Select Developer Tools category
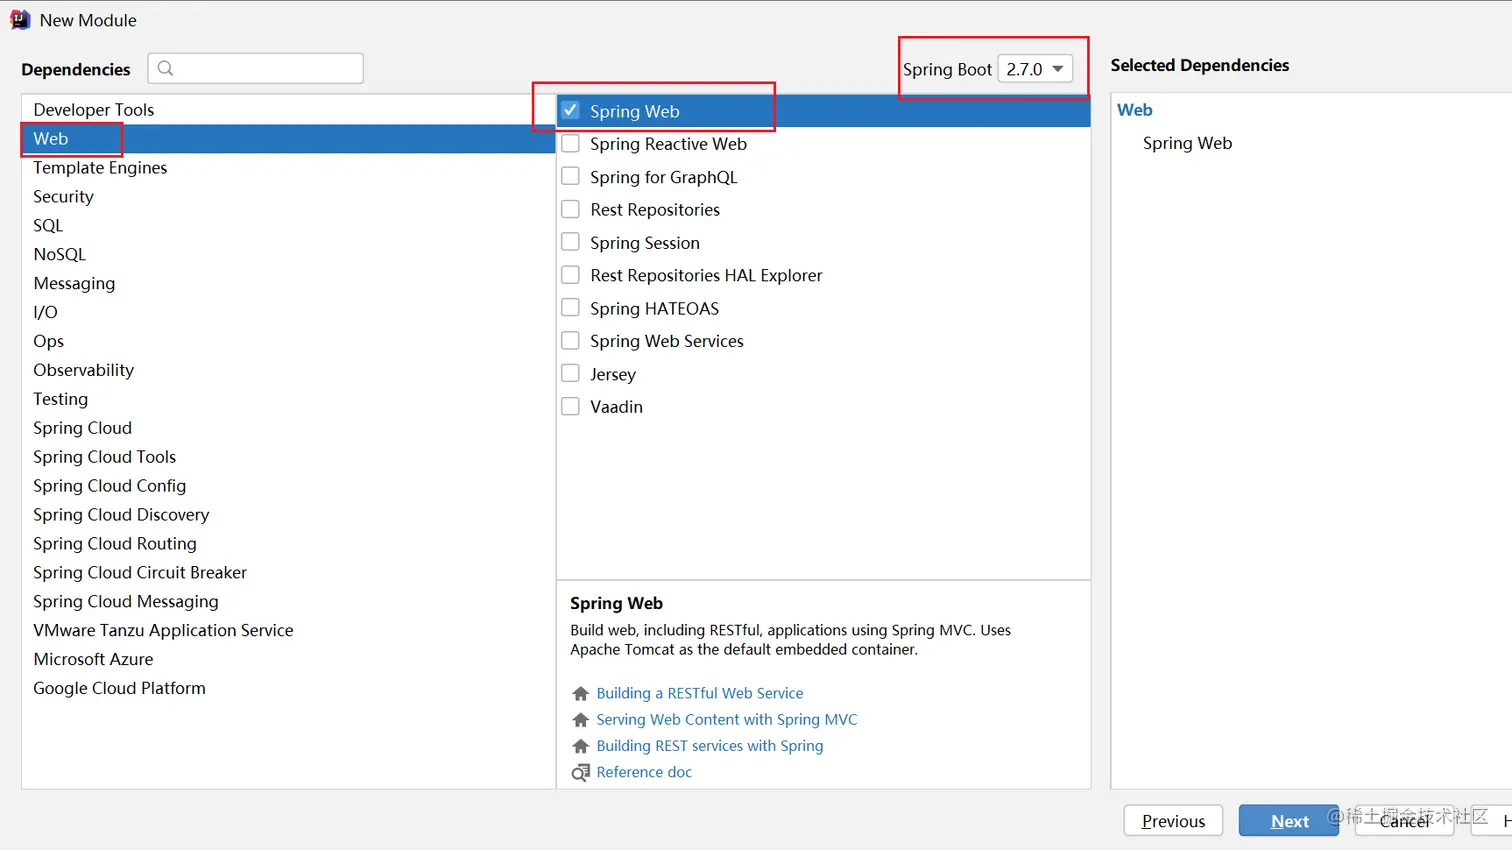 pos(288,110)
